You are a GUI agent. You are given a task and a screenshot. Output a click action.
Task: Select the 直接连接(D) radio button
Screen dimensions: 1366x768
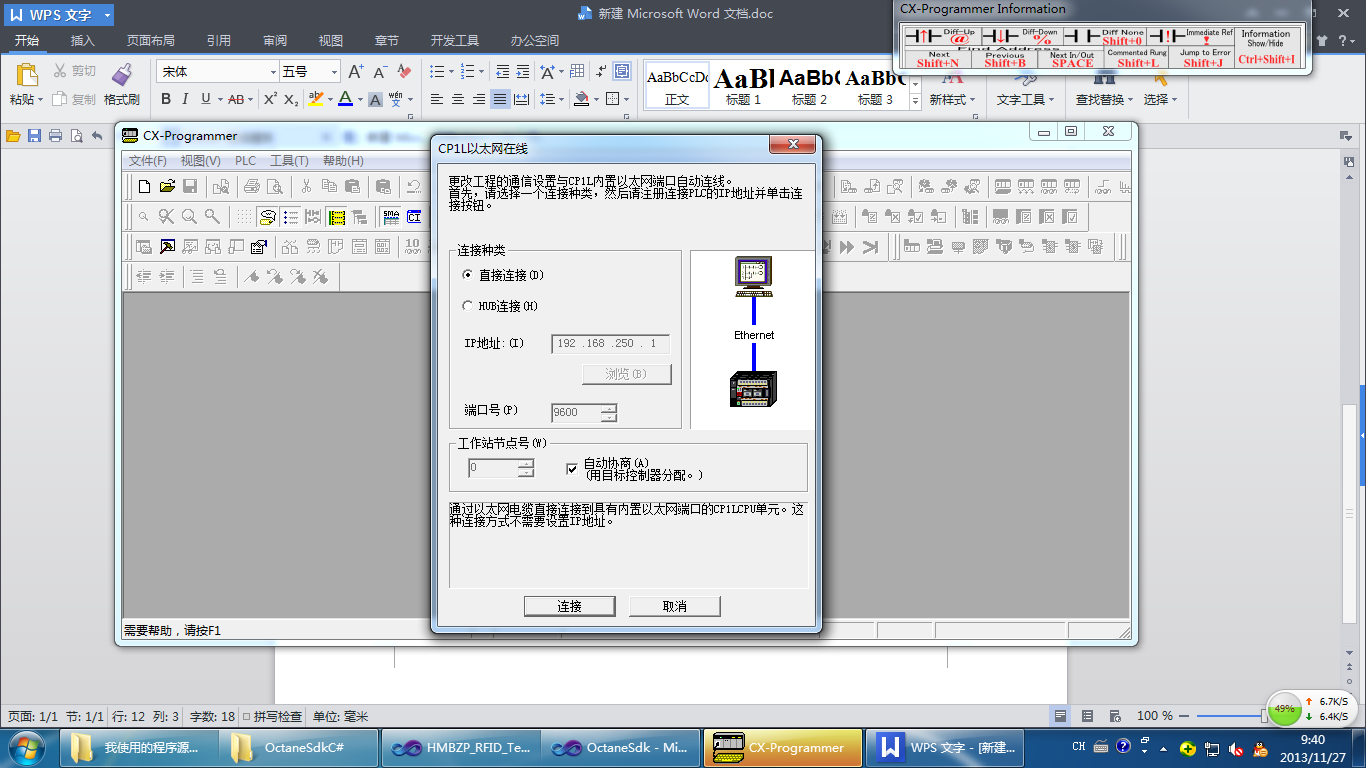coord(468,275)
